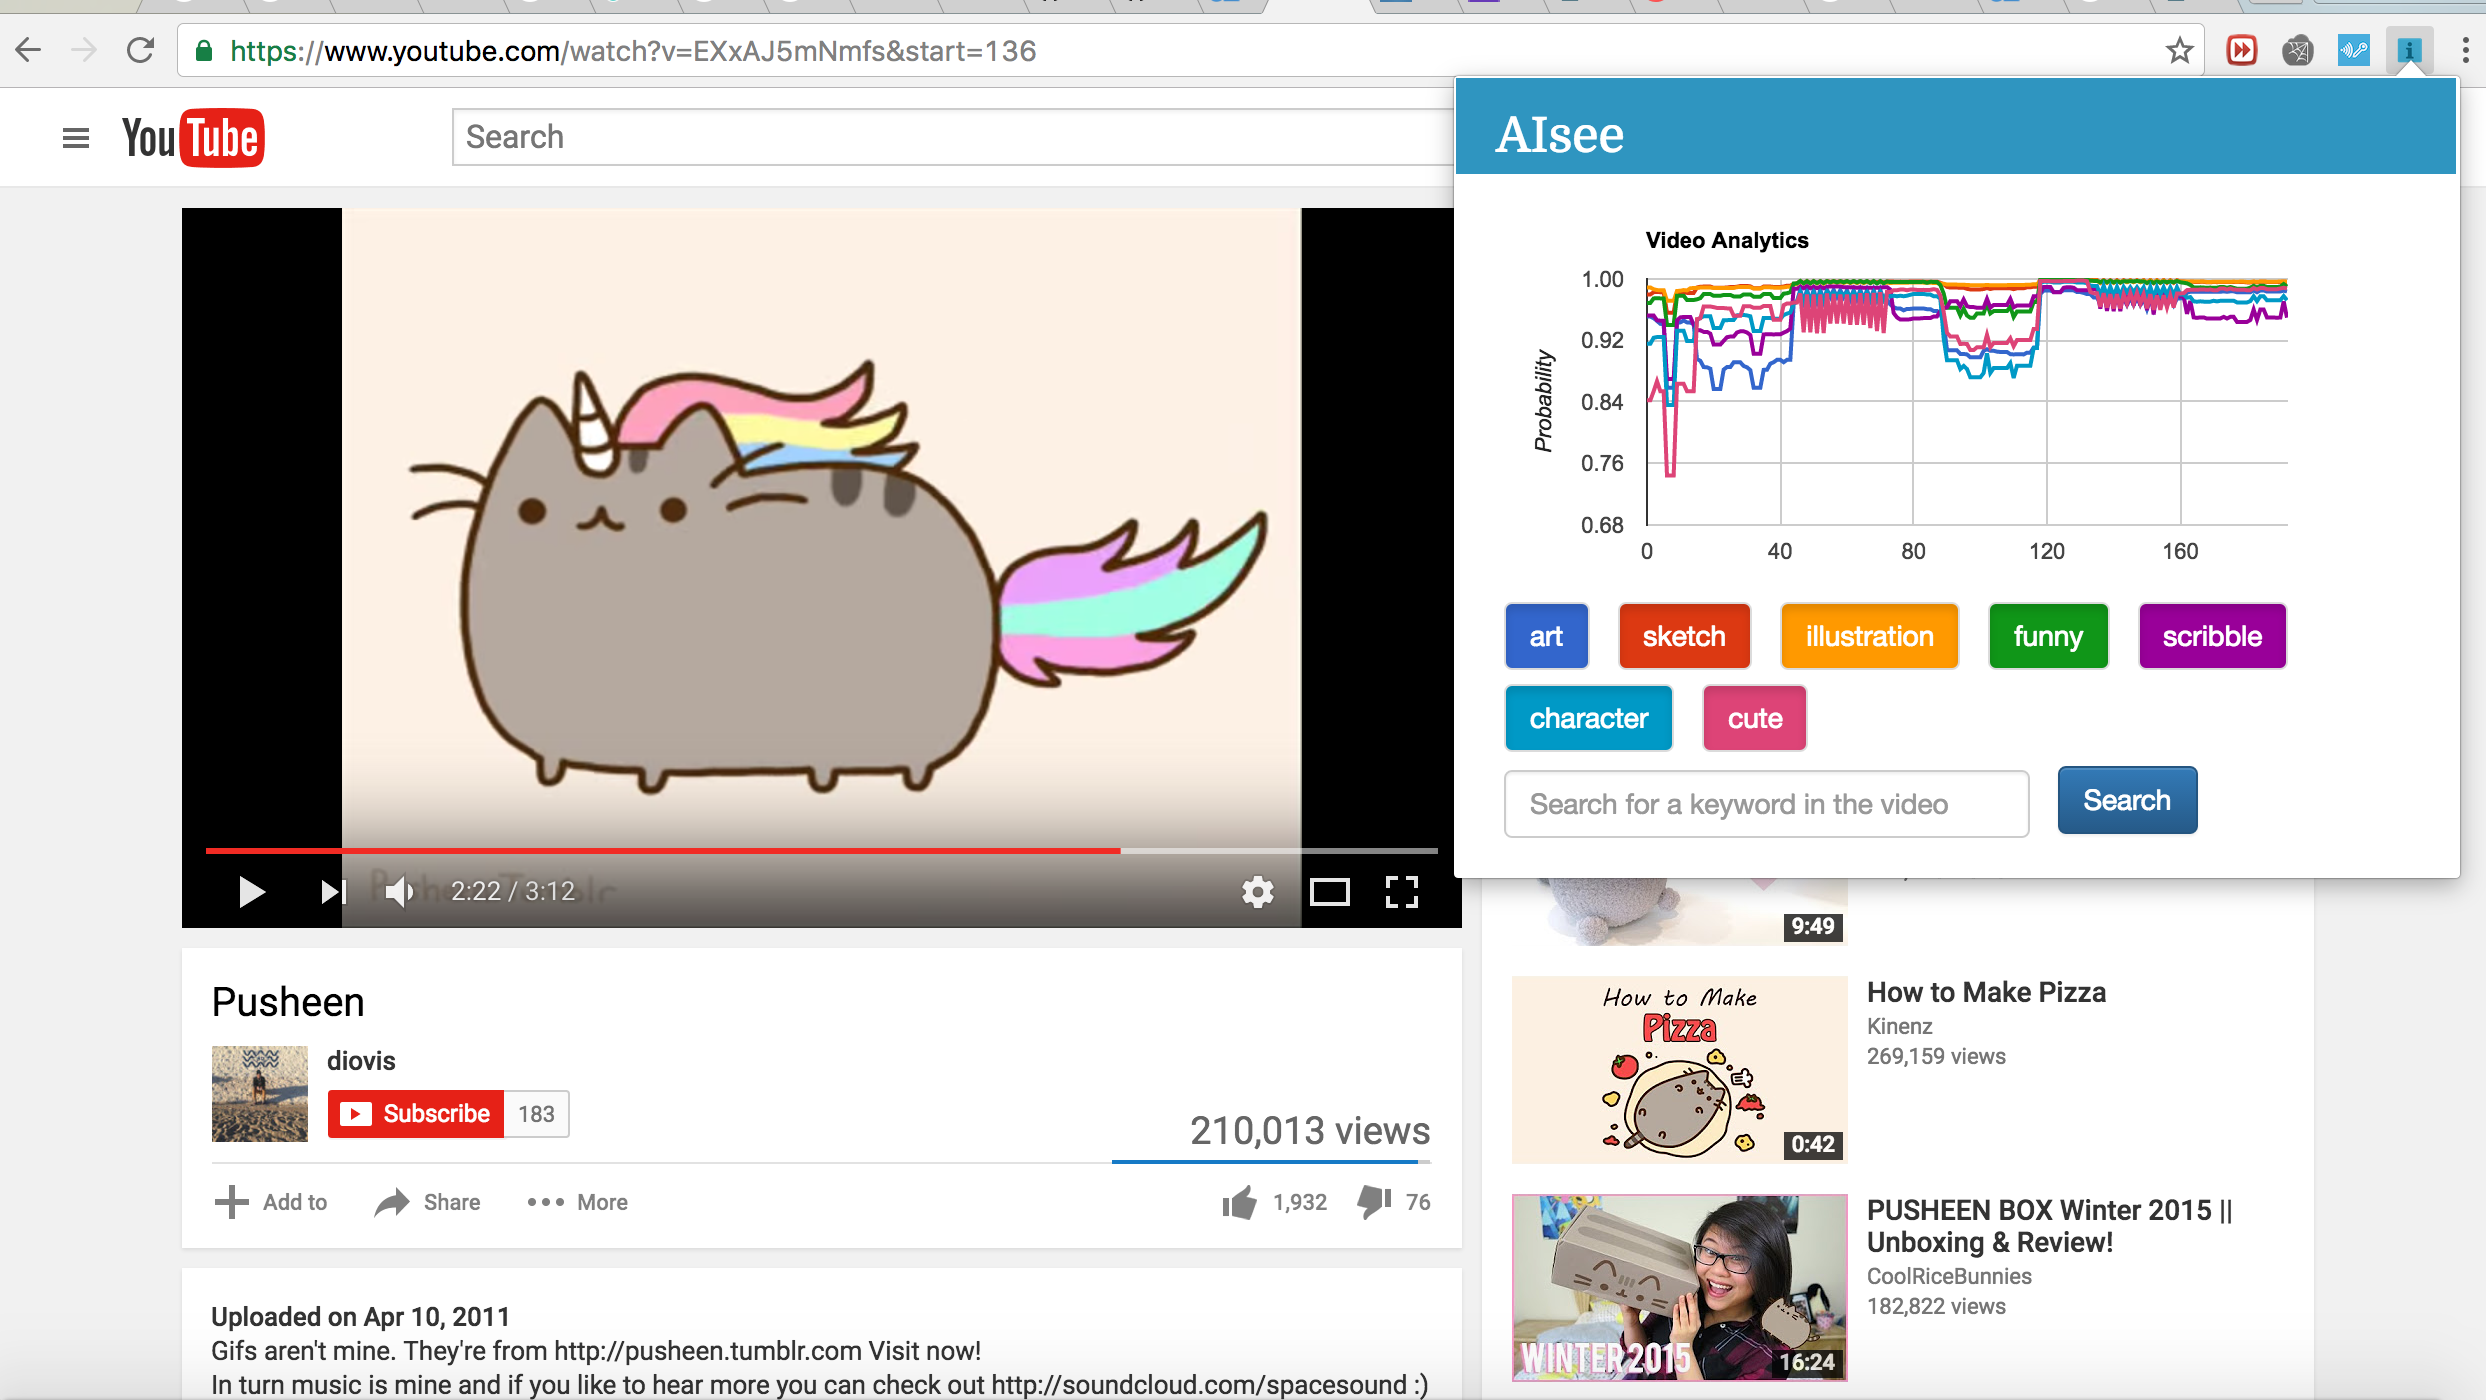Mute the video volume speaker icon
Image resolution: width=2486 pixels, height=1400 pixels.
(399, 891)
